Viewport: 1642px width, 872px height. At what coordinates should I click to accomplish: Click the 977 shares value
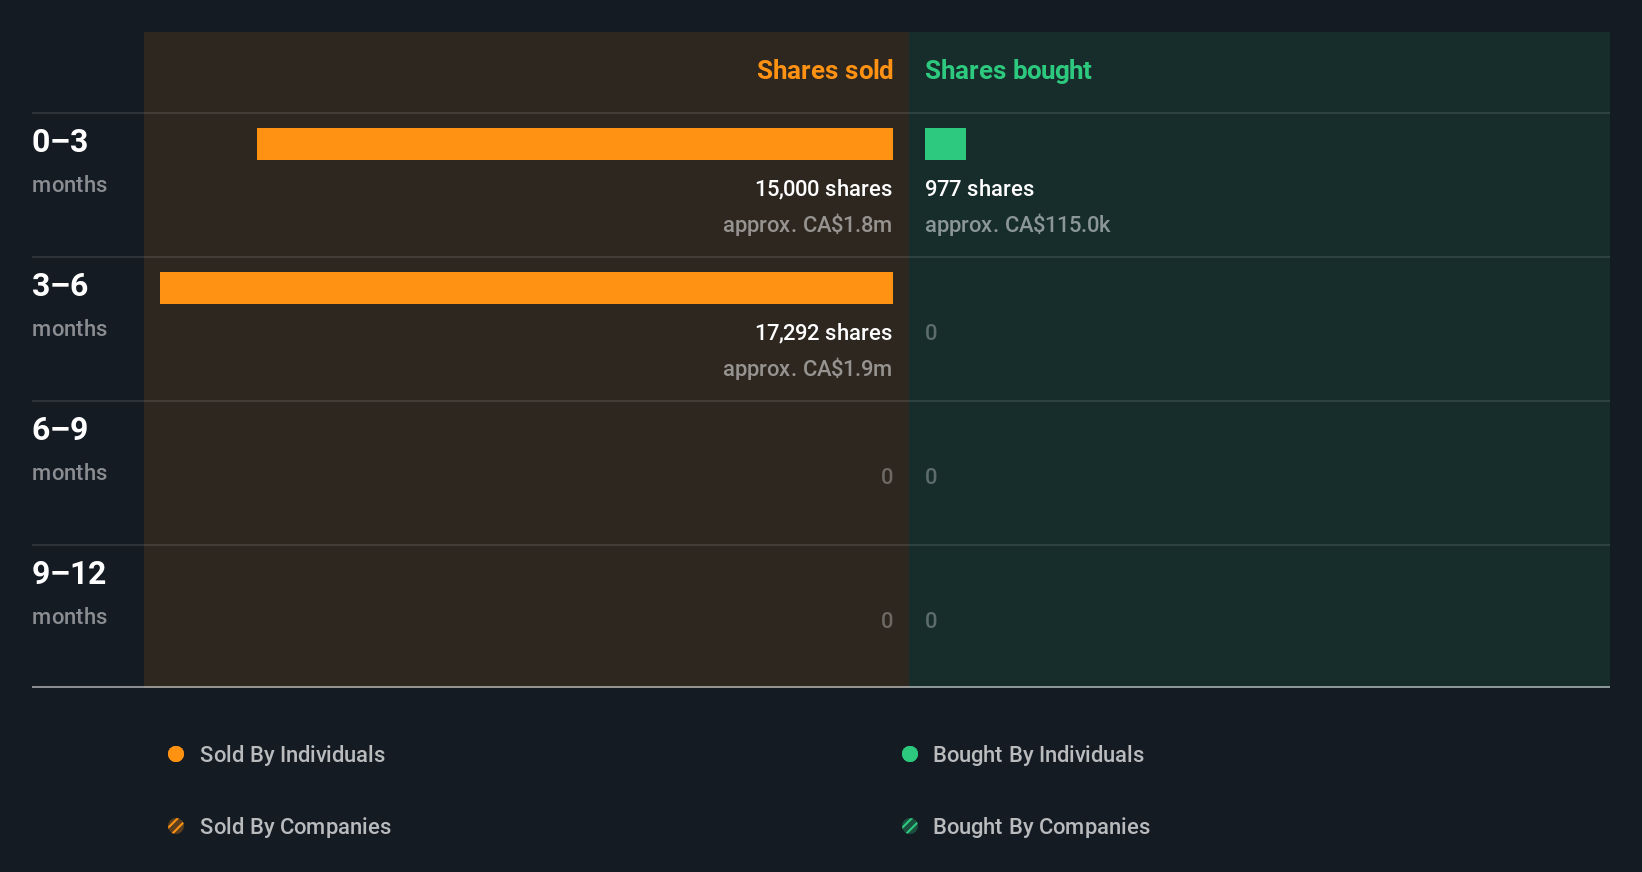click(x=979, y=188)
